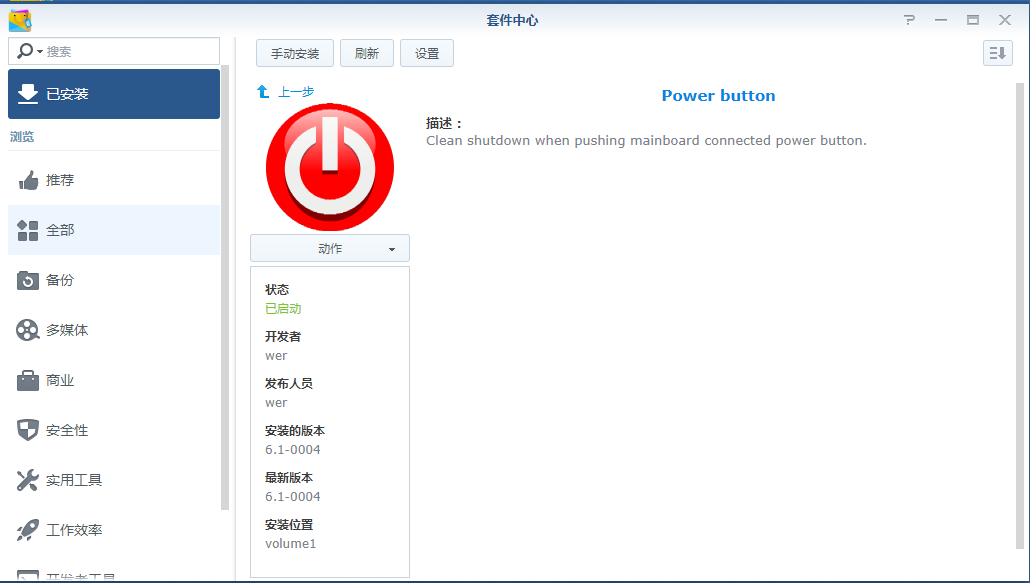This screenshot has height=583, width=1030.
Task: Open the 已安装 installed packages section
Action: [x=113, y=93]
